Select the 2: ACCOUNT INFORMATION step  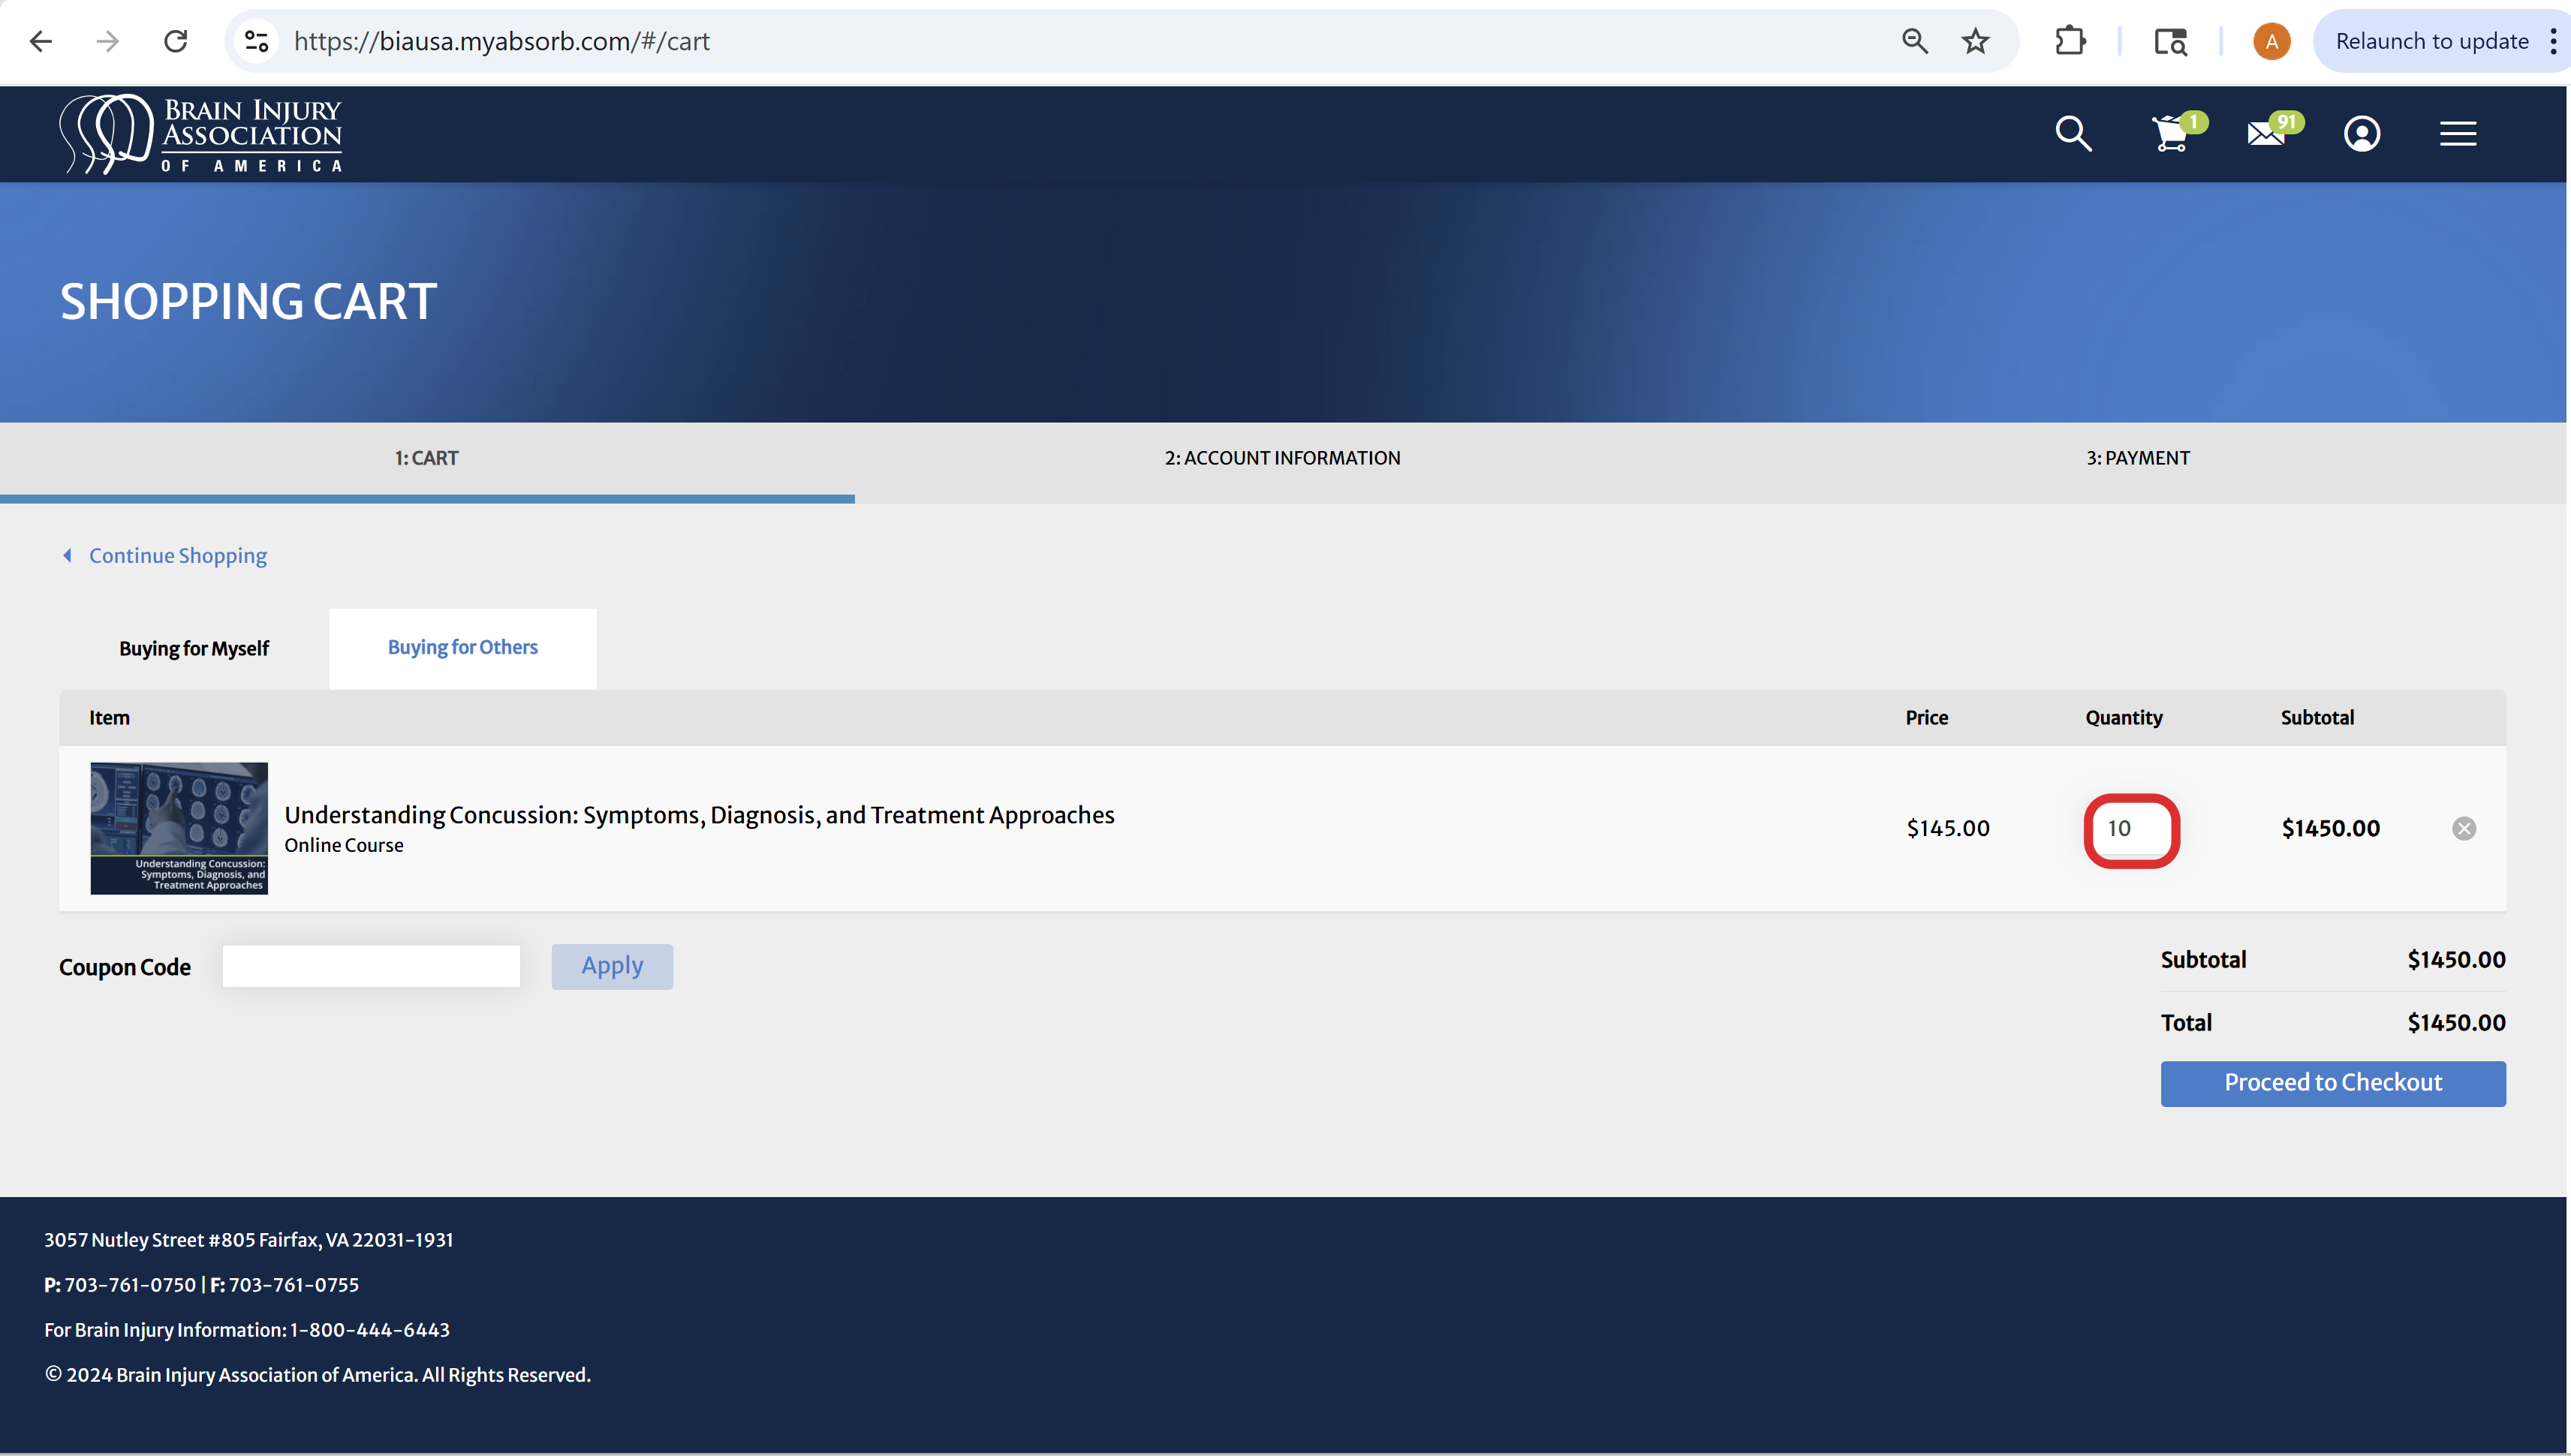click(x=1282, y=458)
